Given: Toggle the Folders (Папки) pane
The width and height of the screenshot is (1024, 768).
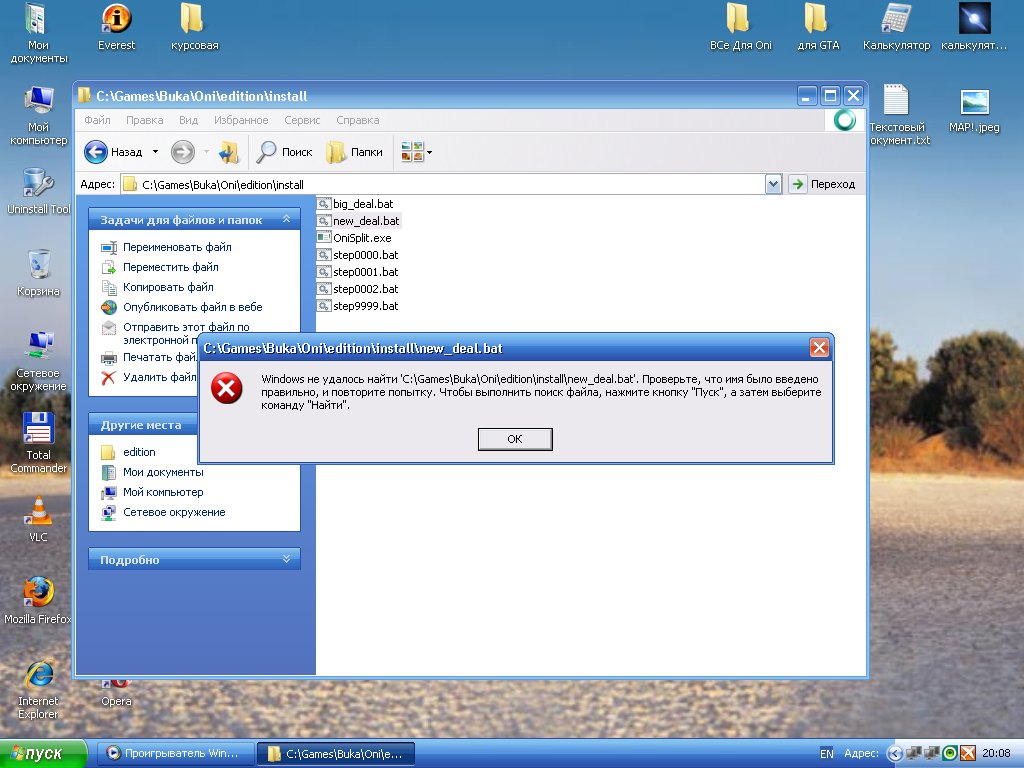Looking at the screenshot, I should pos(355,152).
